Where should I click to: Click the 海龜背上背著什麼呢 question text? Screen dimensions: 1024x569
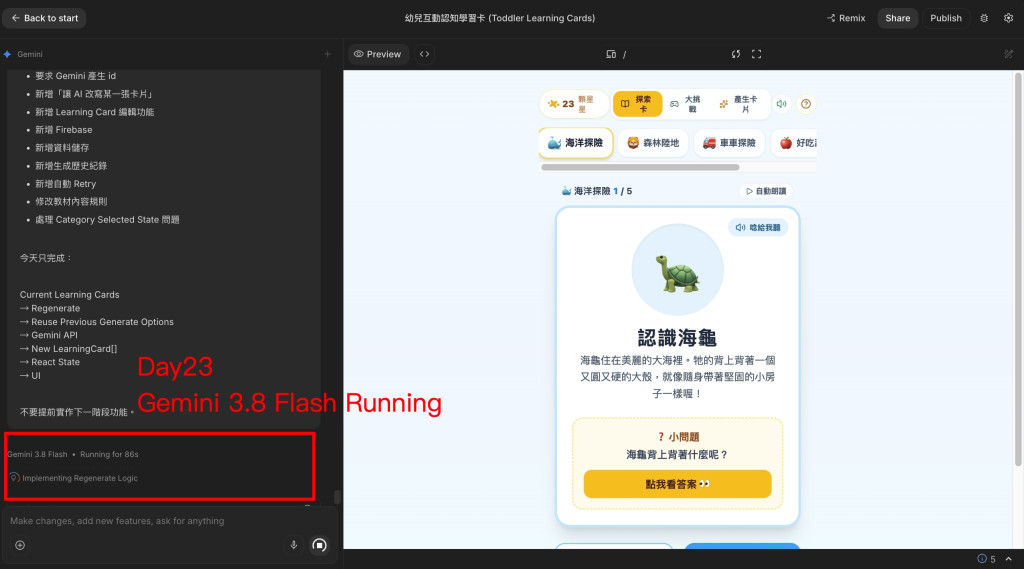(x=677, y=455)
